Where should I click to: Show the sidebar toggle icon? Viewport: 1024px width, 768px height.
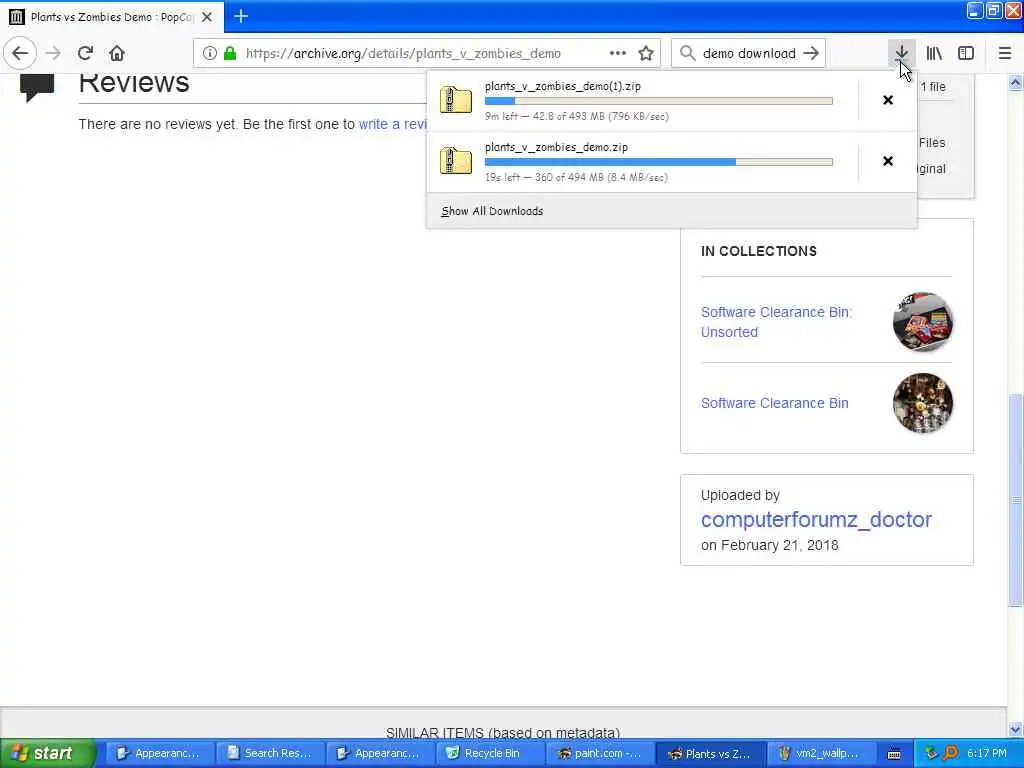point(966,54)
